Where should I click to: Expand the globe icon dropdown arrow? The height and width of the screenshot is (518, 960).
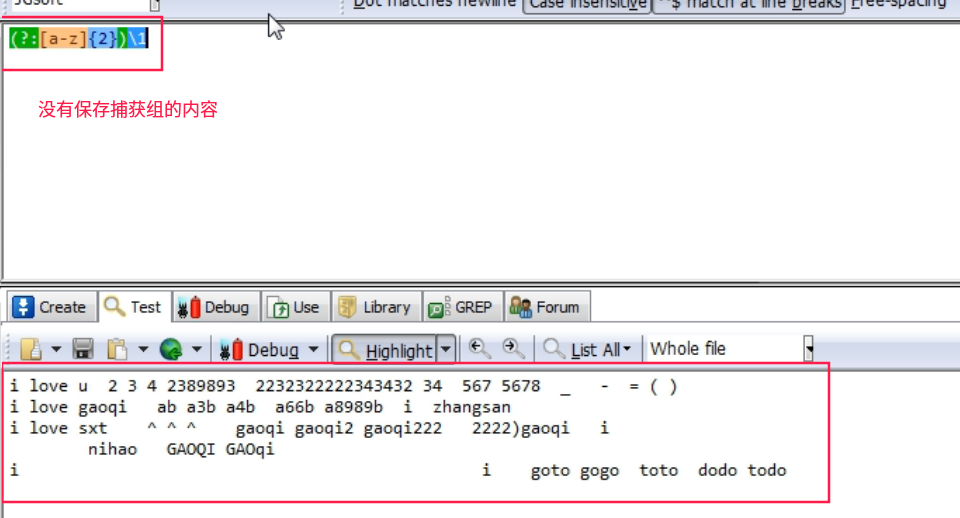click(x=197, y=349)
